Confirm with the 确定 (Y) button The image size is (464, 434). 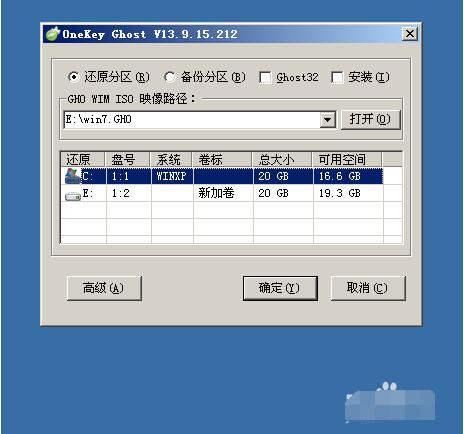(280, 288)
